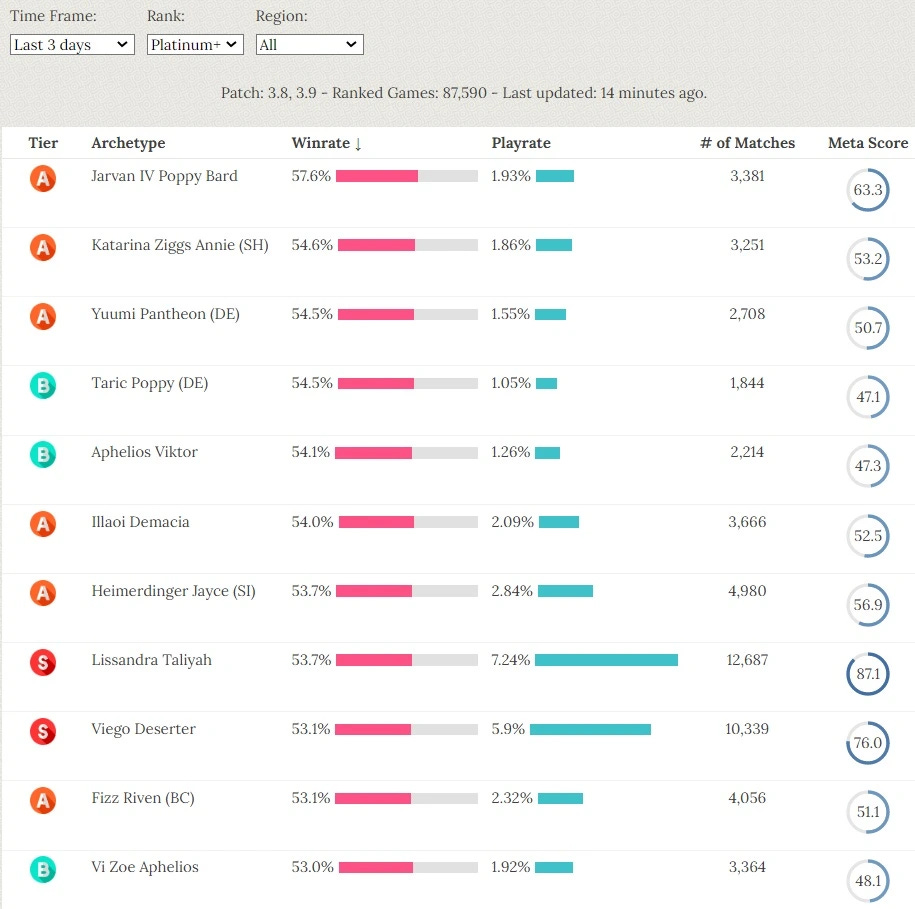The height and width of the screenshot is (909, 915).
Task: Click the B tier badge for Vi Zoe Aphelios
Action: coord(43,869)
